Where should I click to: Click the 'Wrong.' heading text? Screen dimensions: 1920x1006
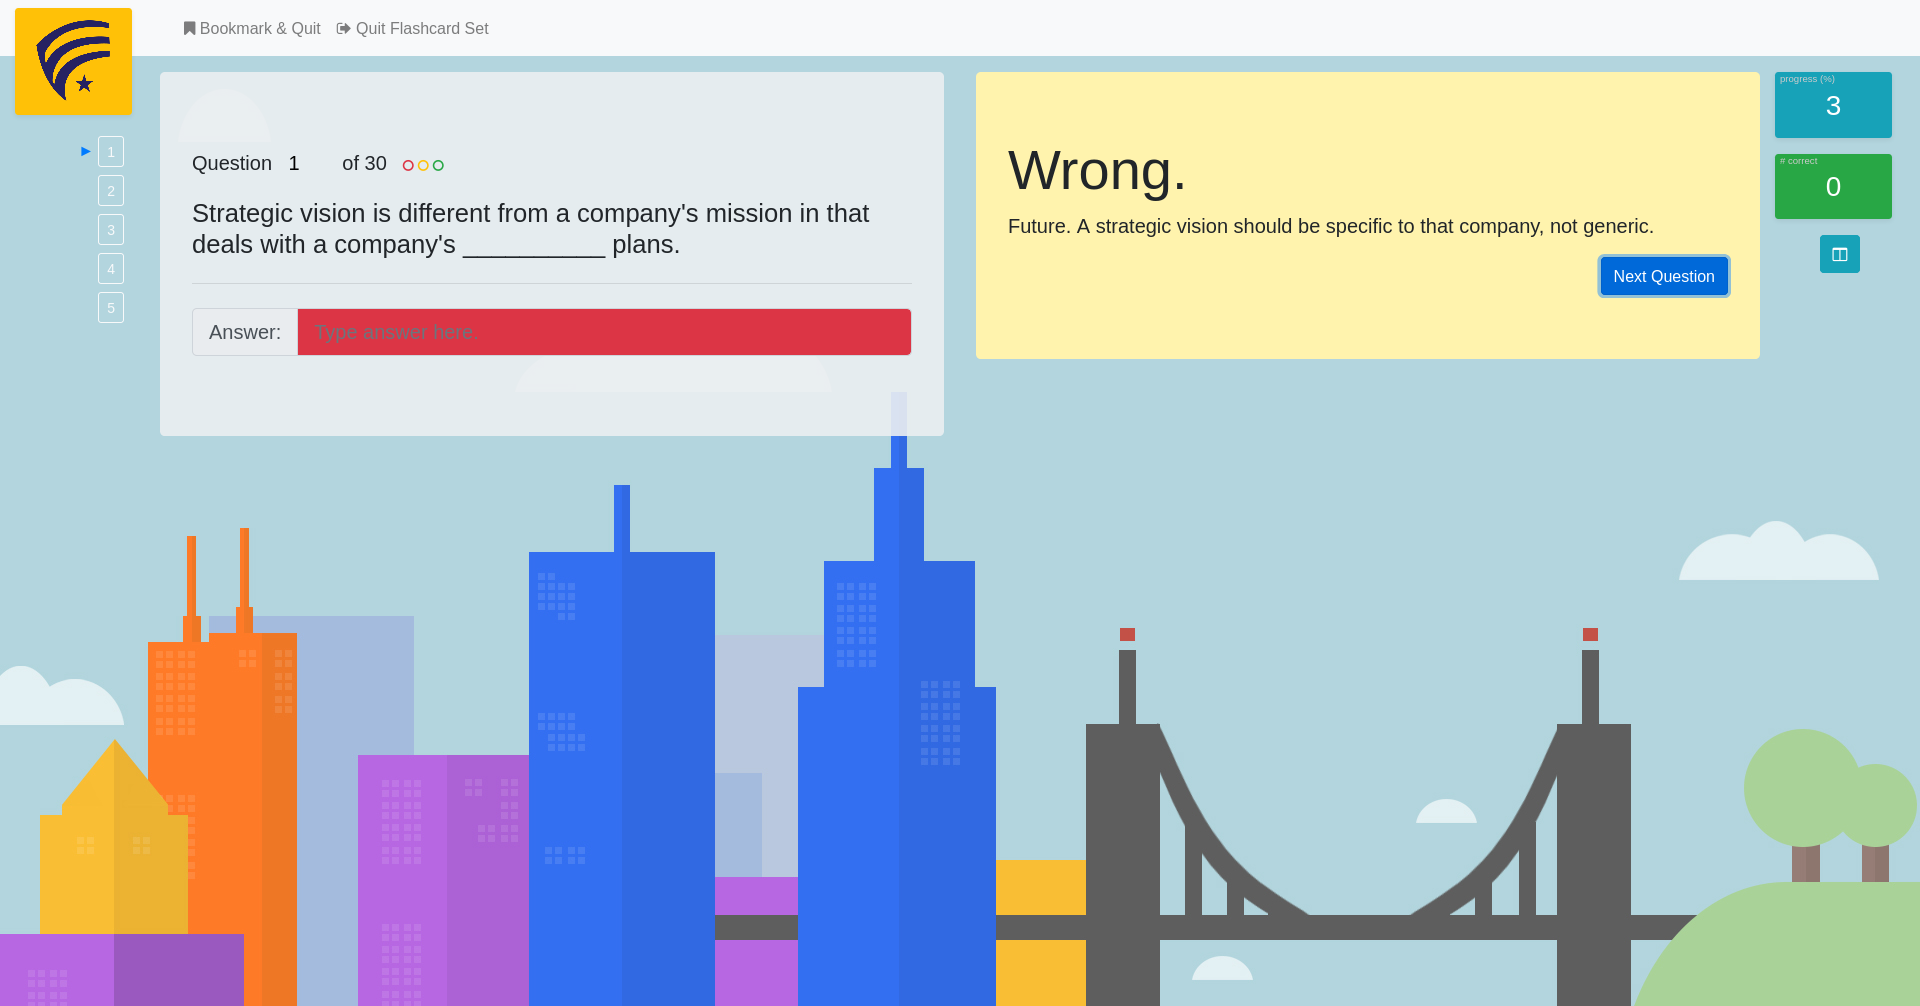coord(1097,170)
